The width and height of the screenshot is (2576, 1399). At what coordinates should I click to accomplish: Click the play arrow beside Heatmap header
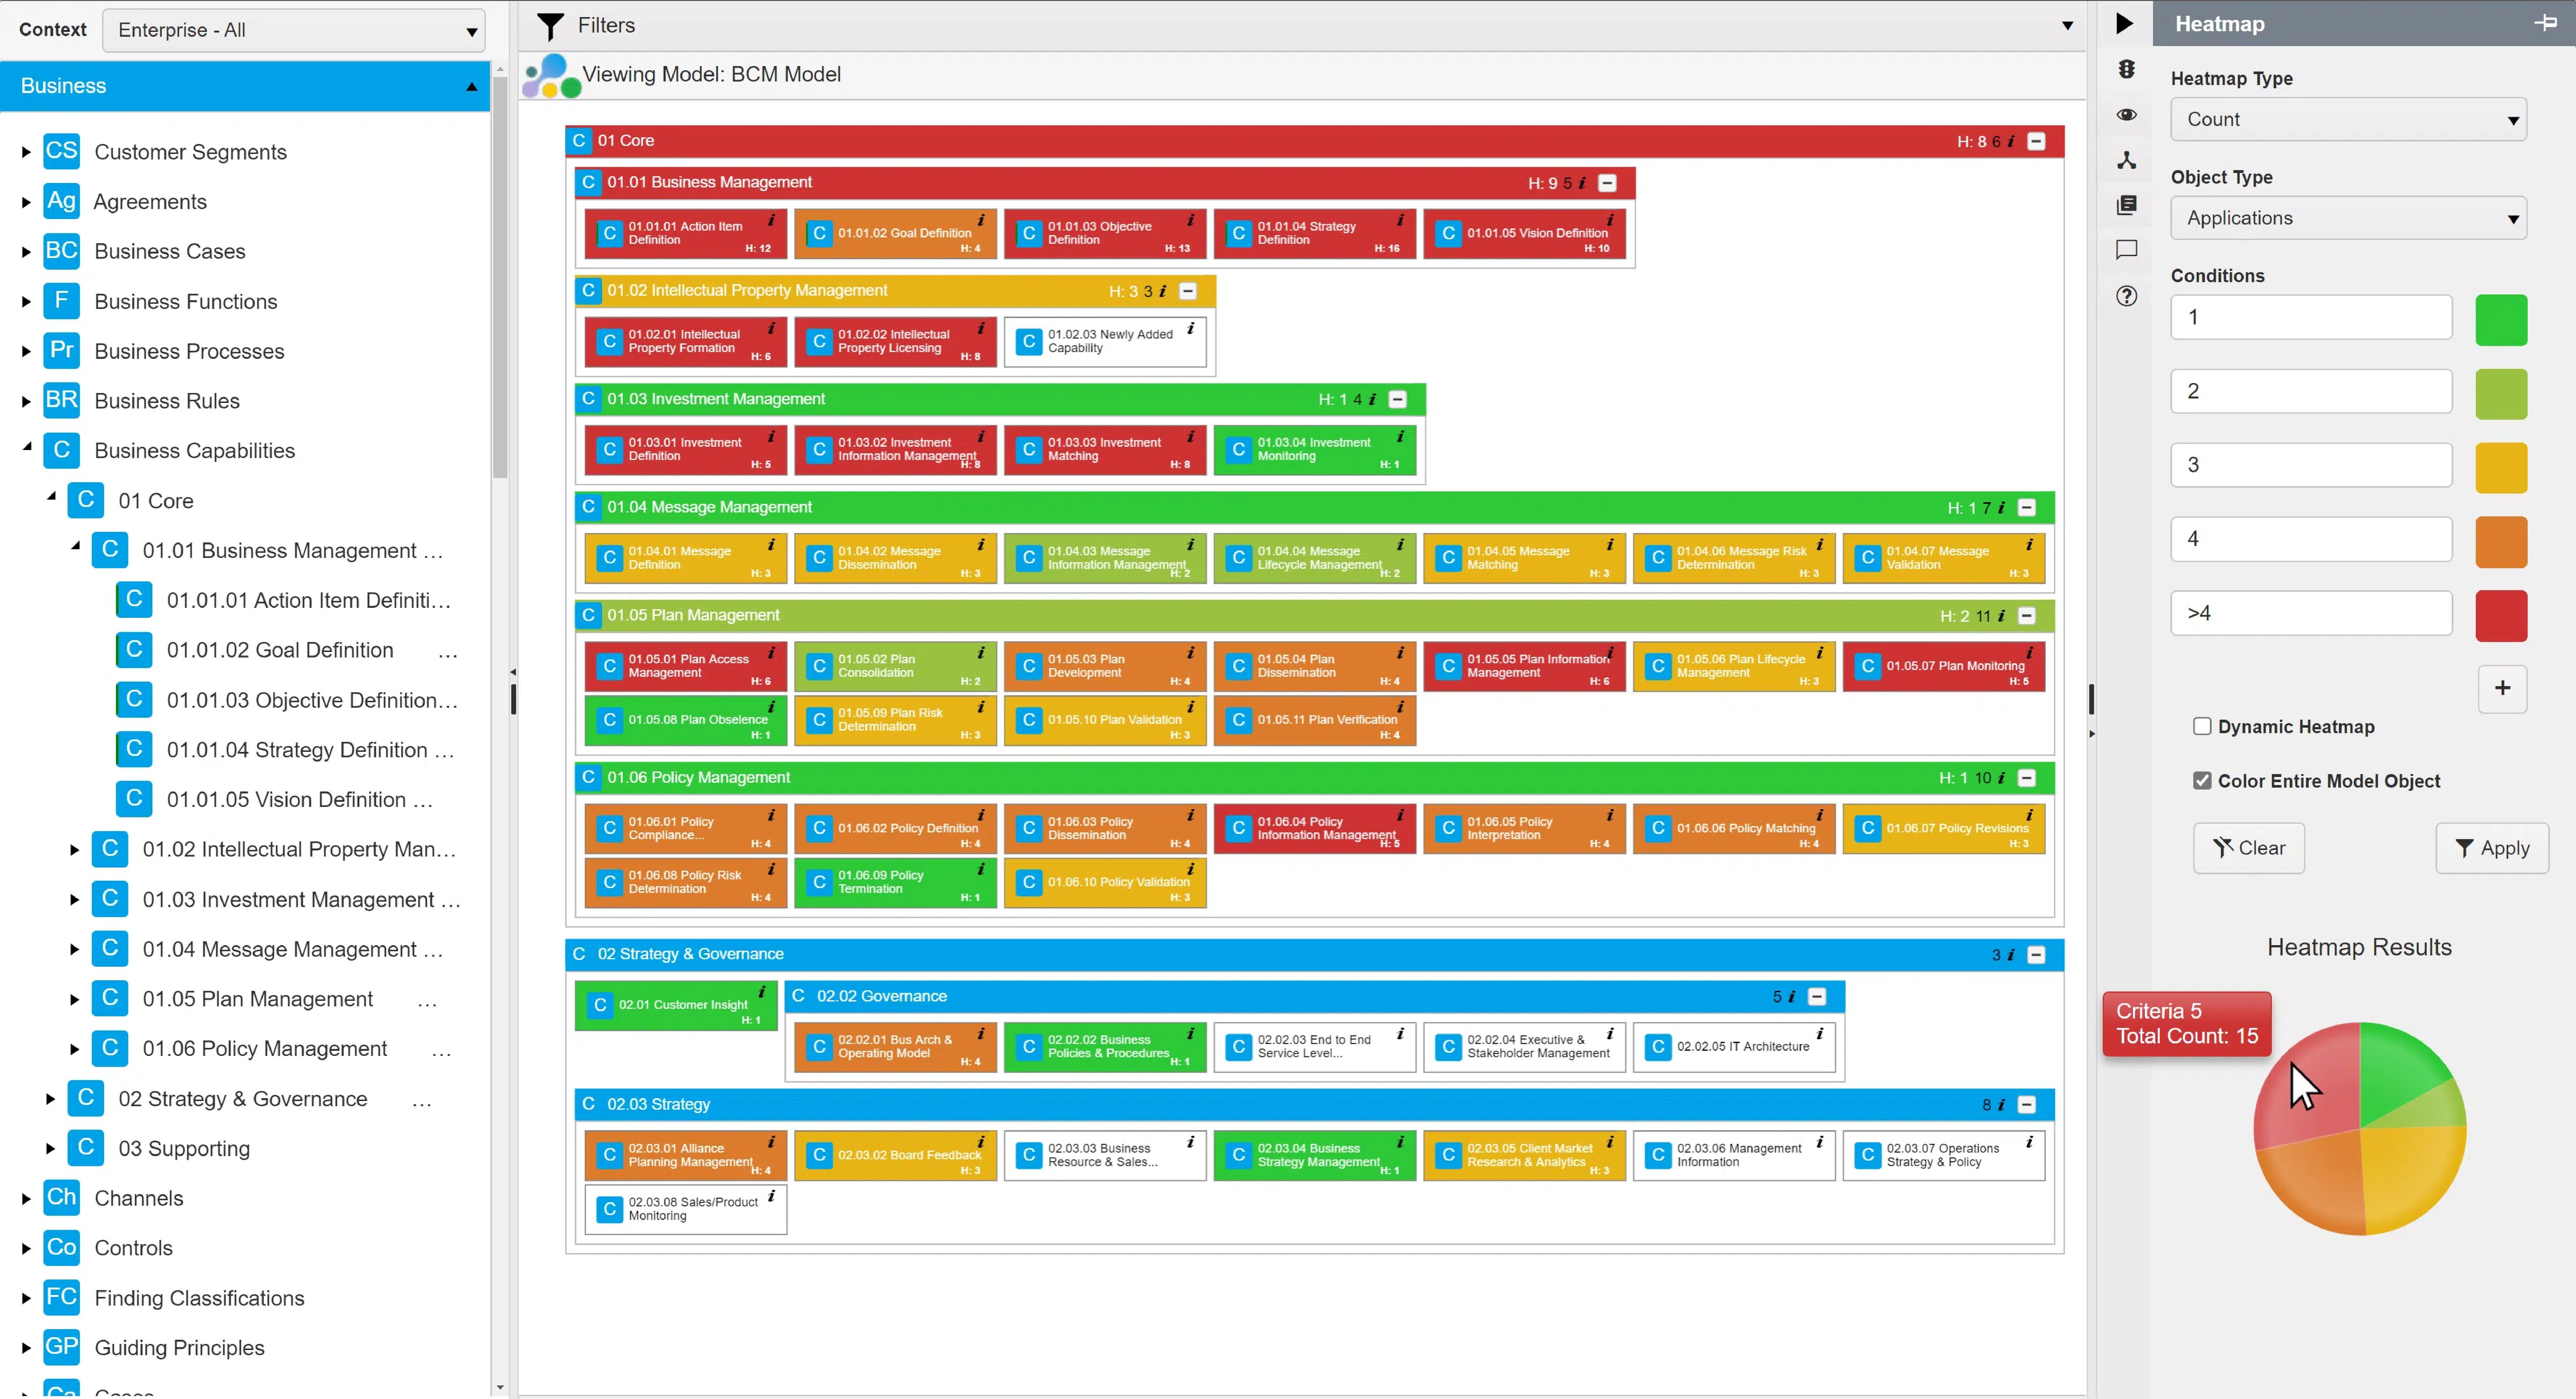pyautogui.click(x=2125, y=23)
